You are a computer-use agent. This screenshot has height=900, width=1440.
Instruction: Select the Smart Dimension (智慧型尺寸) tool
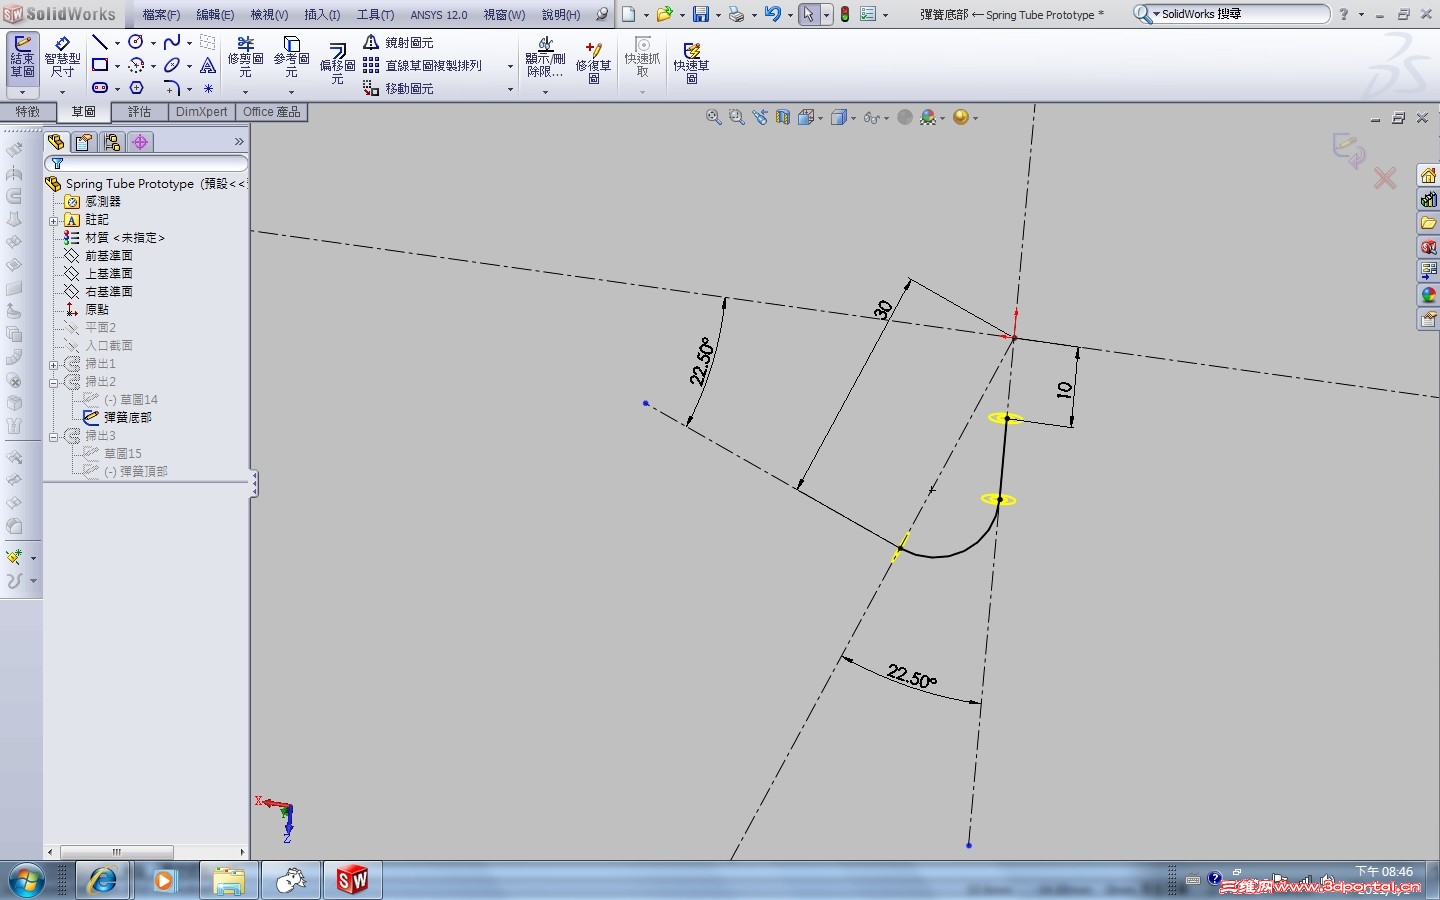point(62,56)
